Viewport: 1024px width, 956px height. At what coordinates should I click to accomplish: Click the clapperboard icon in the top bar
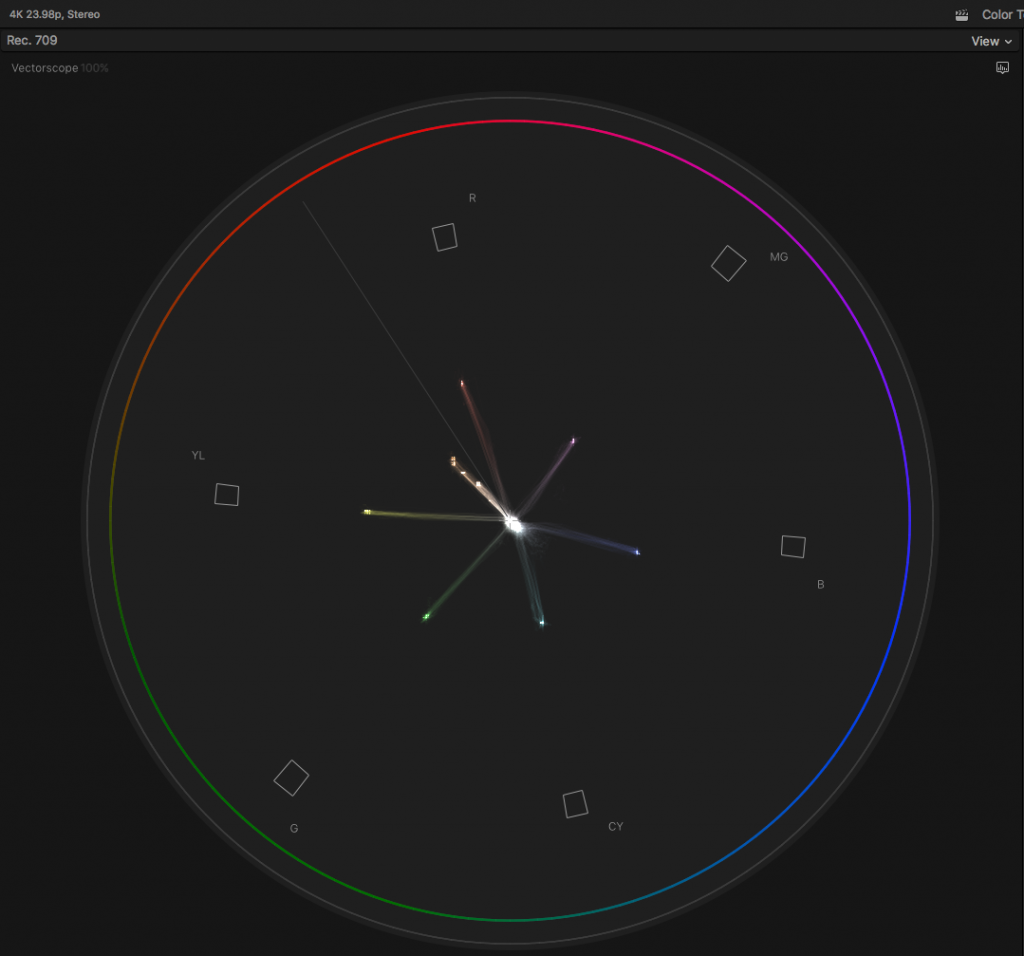pyautogui.click(x=962, y=15)
